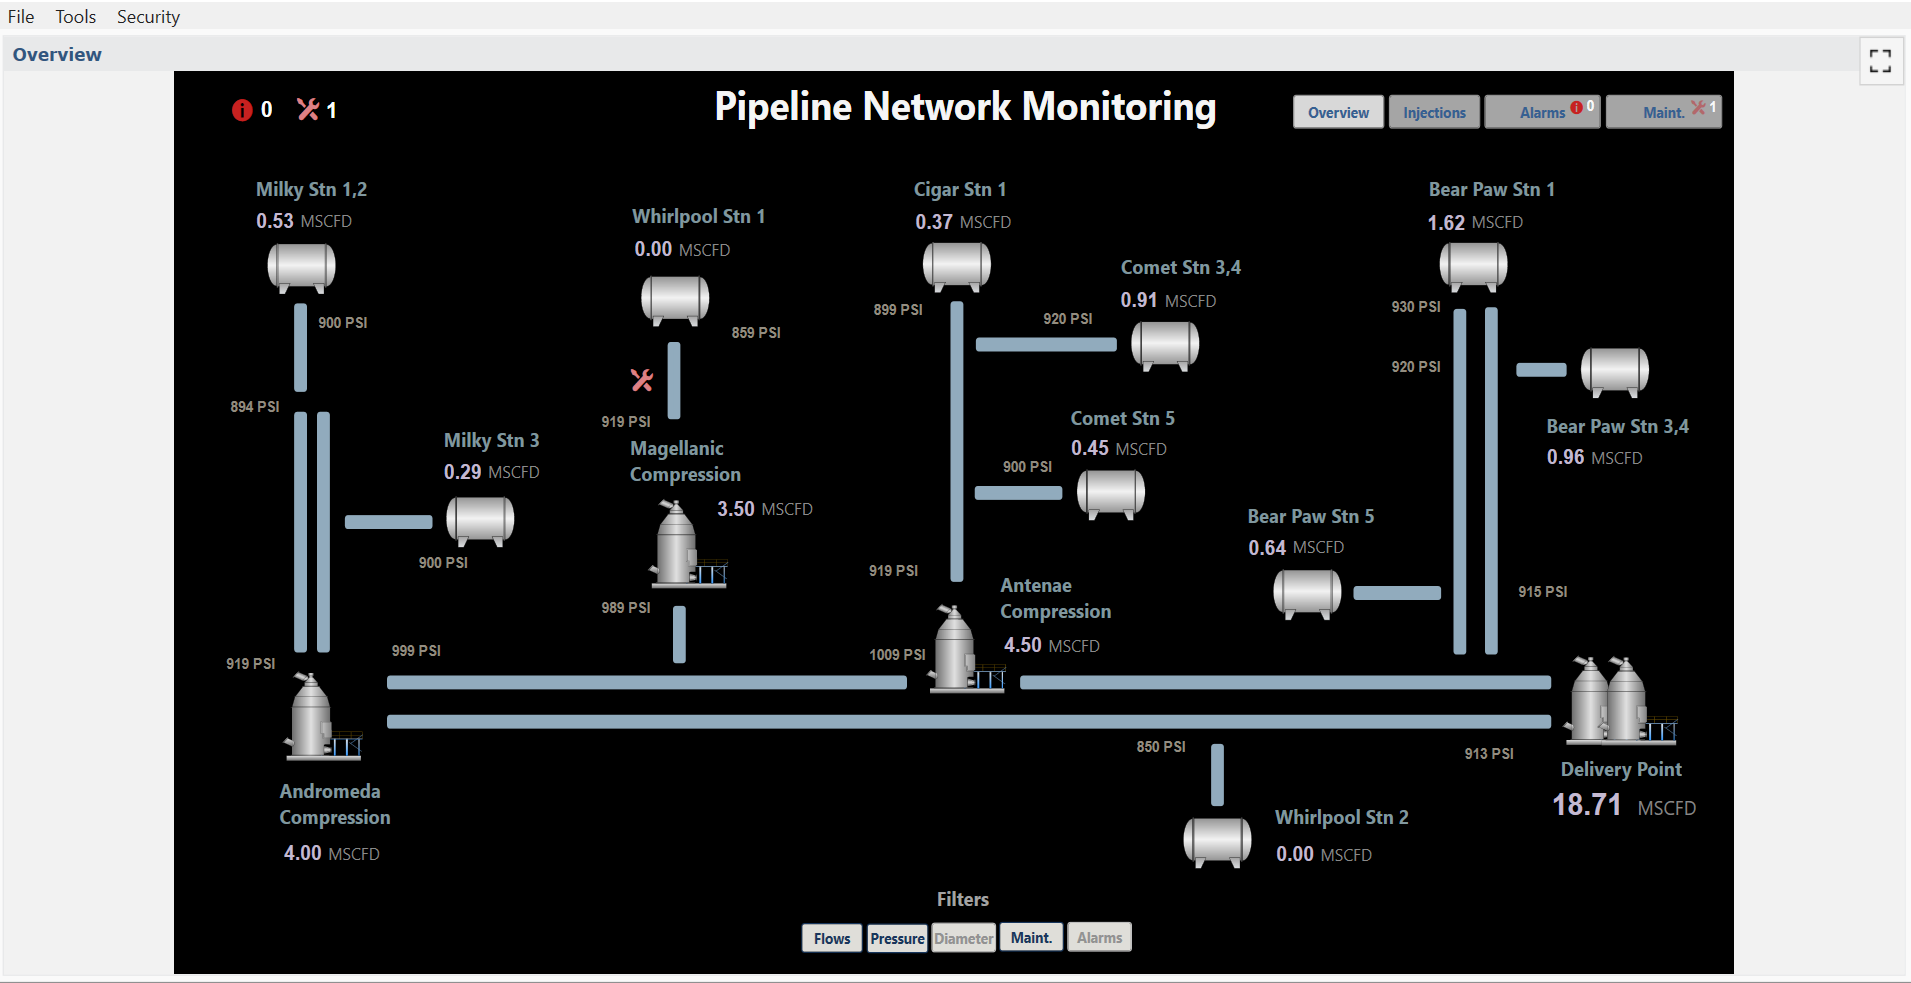This screenshot has width=1911, height=983.
Task: Click the Antenae Compression compressor icon
Action: point(954,650)
